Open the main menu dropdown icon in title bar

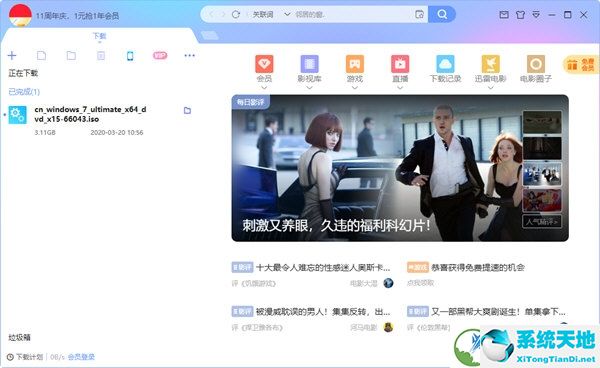pyautogui.click(x=536, y=15)
